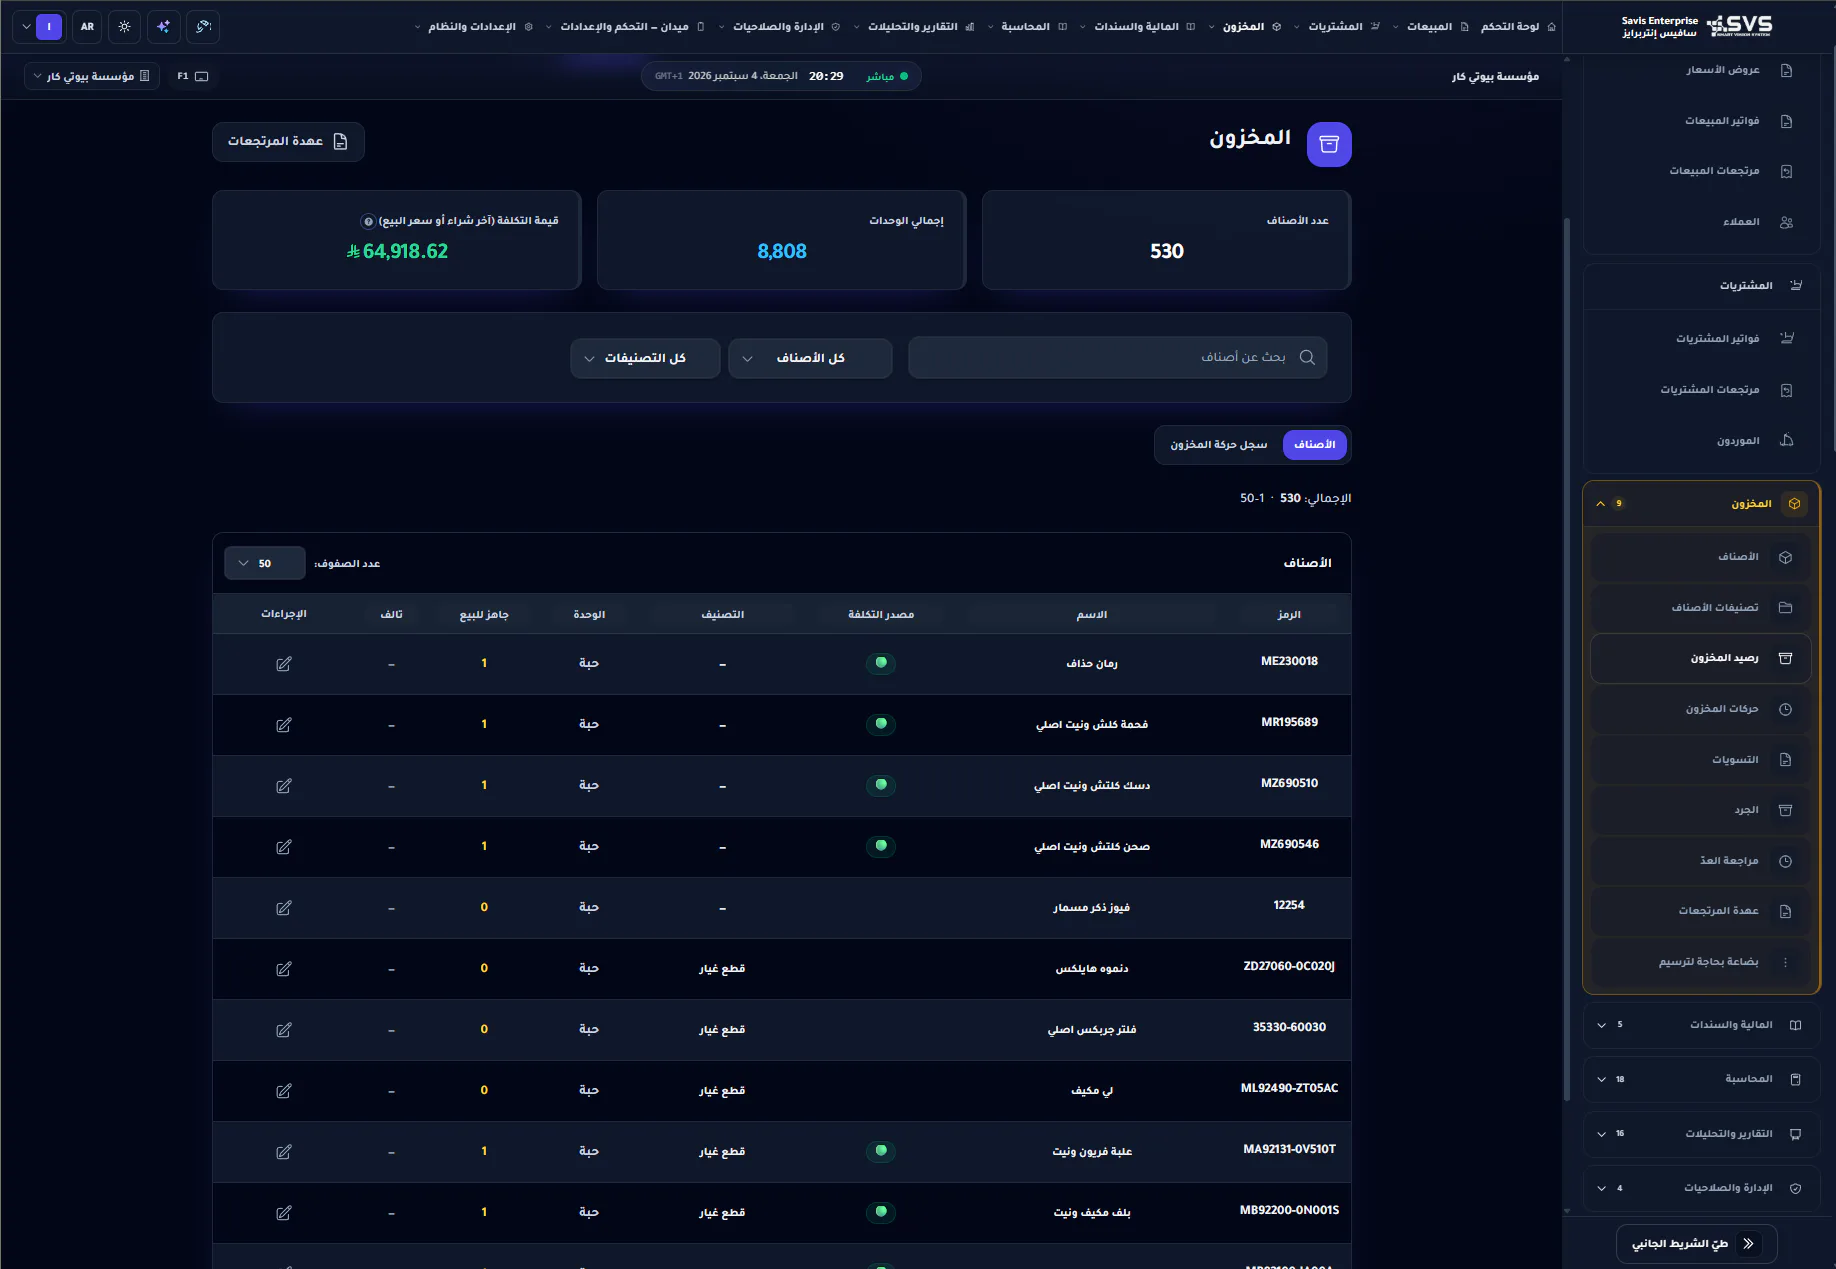The width and height of the screenshot is (1836, 1269).
Task: Open the rows-per-page 50 dropdown
Action: pyautogui.click(x=265, y=564)
